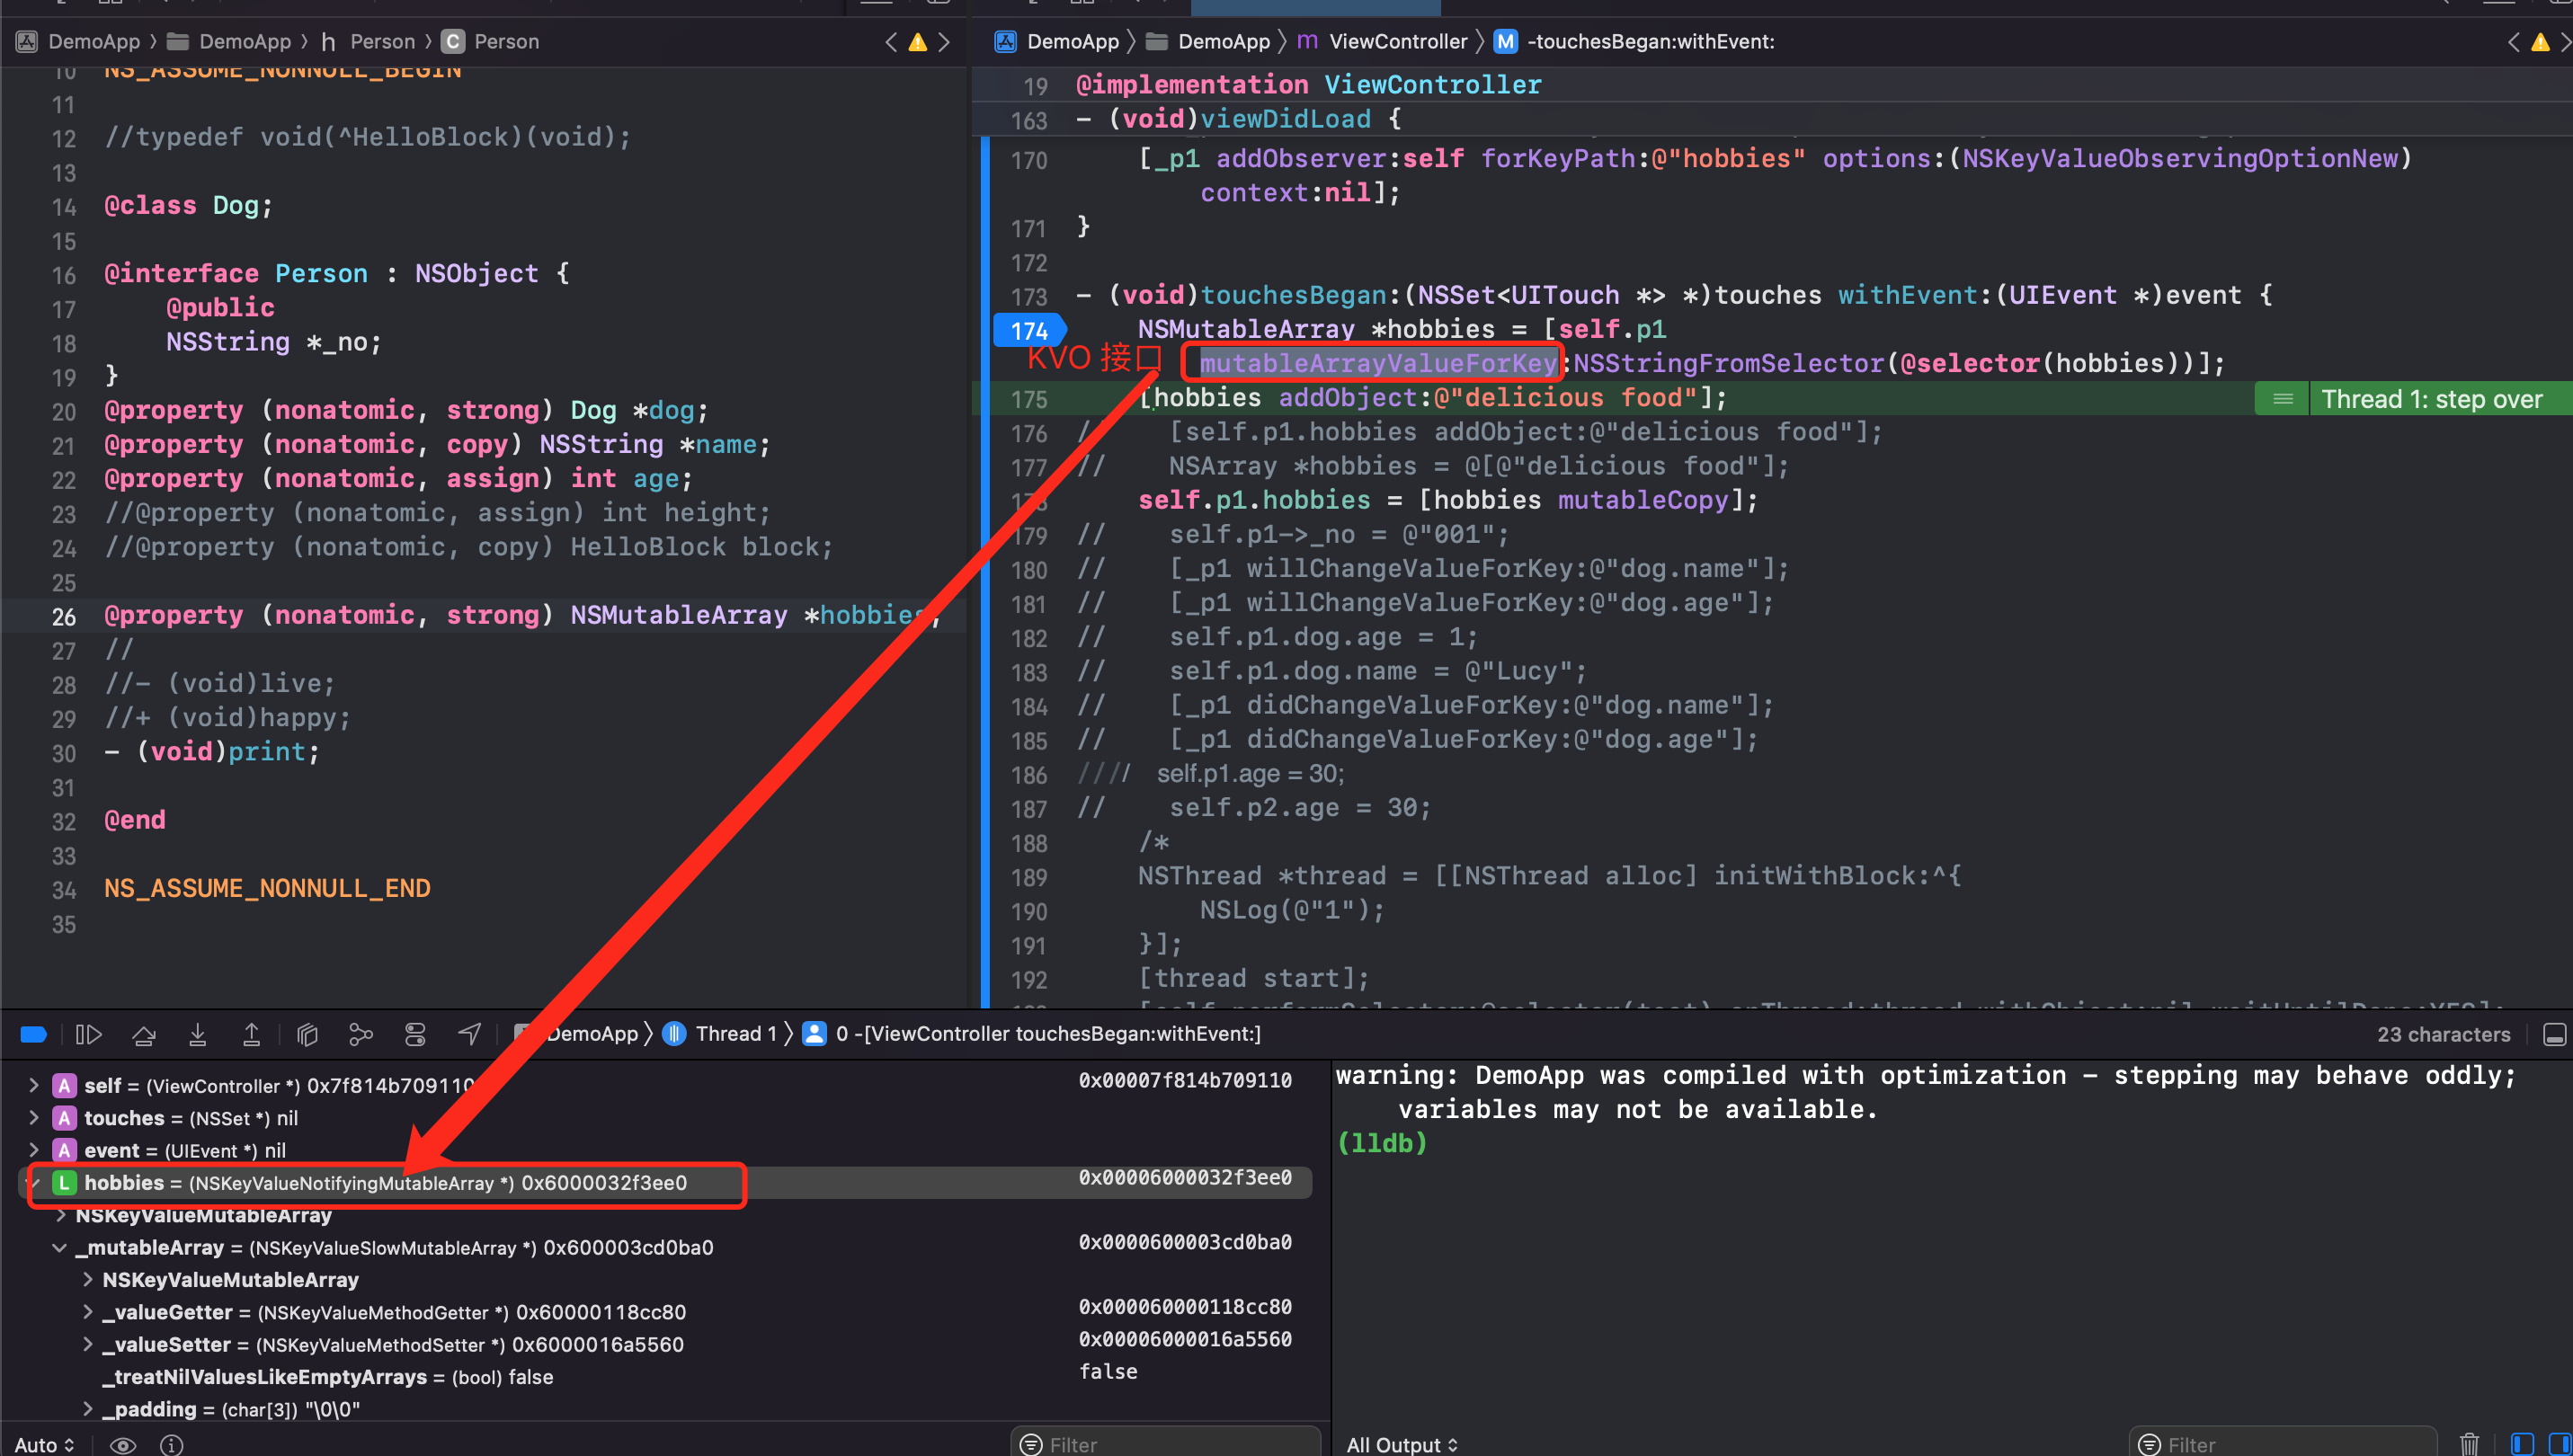Toggle the variables view pane button
Screen dimensions: 2573x1456
[2522, 1444]
